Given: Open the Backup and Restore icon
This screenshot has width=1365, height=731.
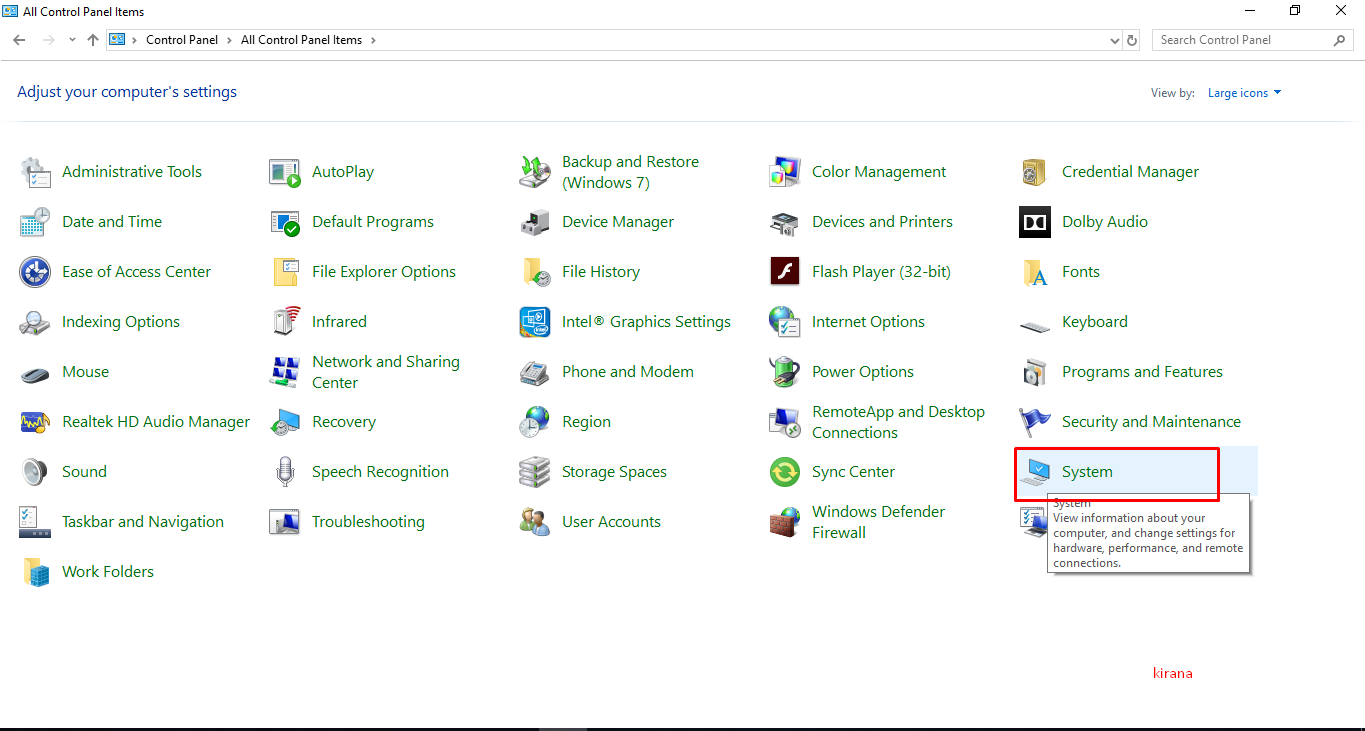Looking at the screenshot, I should click(535, 172).
